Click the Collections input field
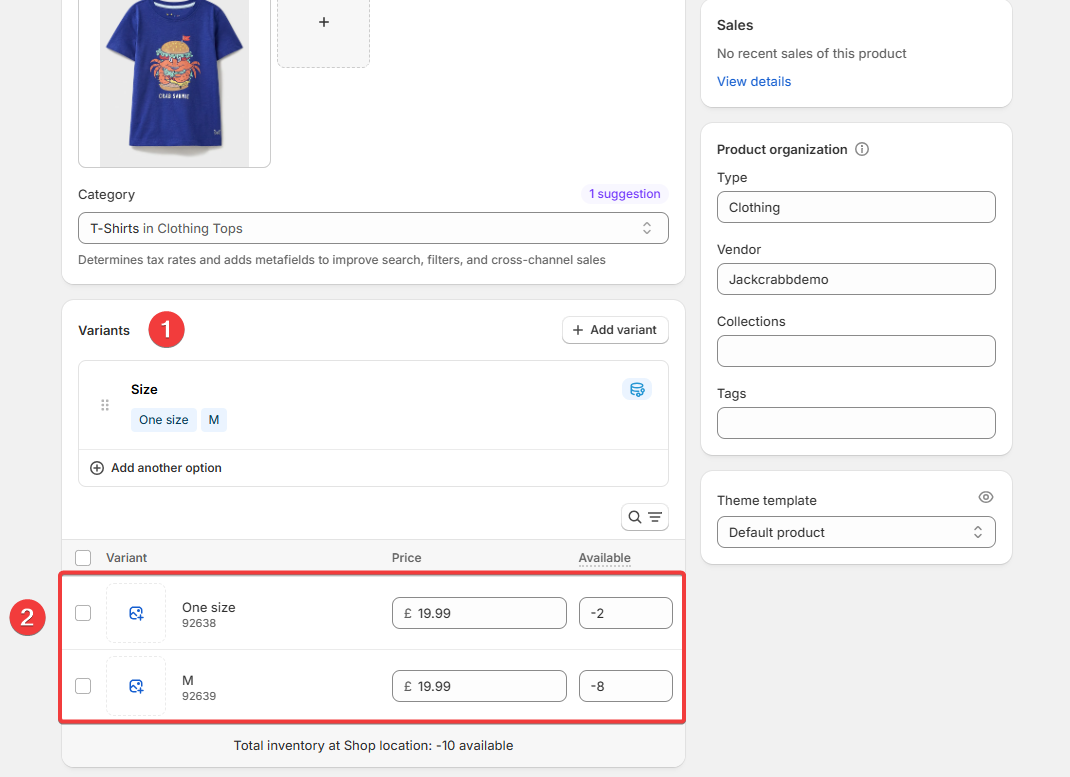1070x777 pixels. pos(856,351)
